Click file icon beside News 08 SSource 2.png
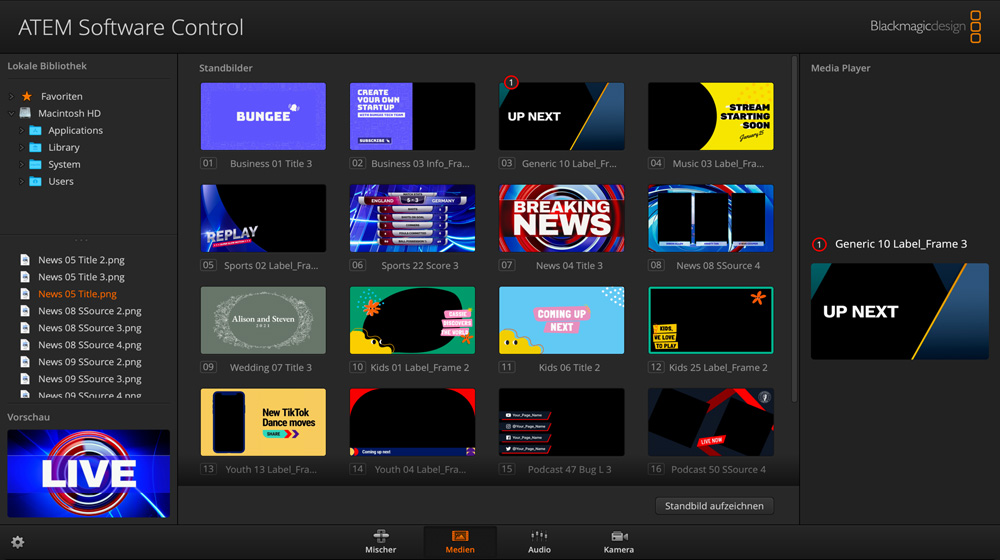The height and width of the screenshot is (560, 1000). (25, 311)
